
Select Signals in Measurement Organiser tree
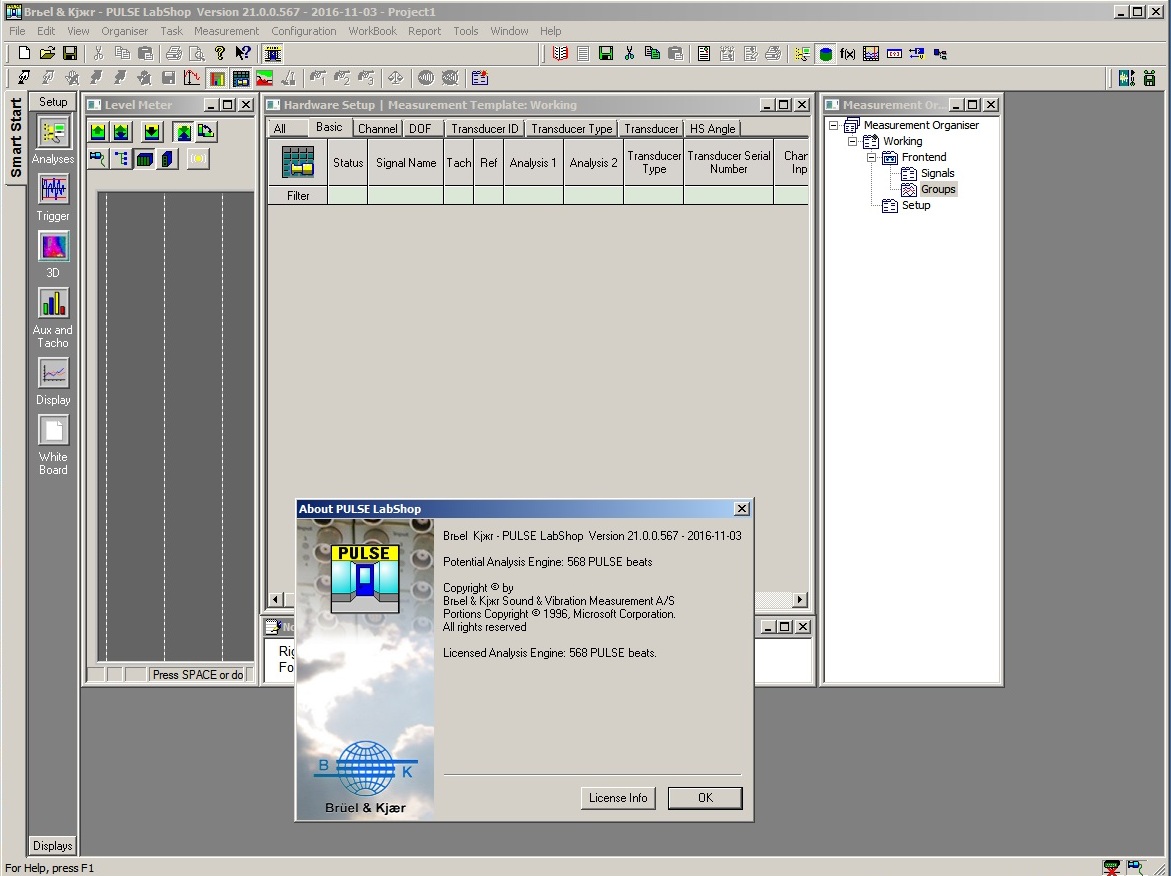point(937,173)
